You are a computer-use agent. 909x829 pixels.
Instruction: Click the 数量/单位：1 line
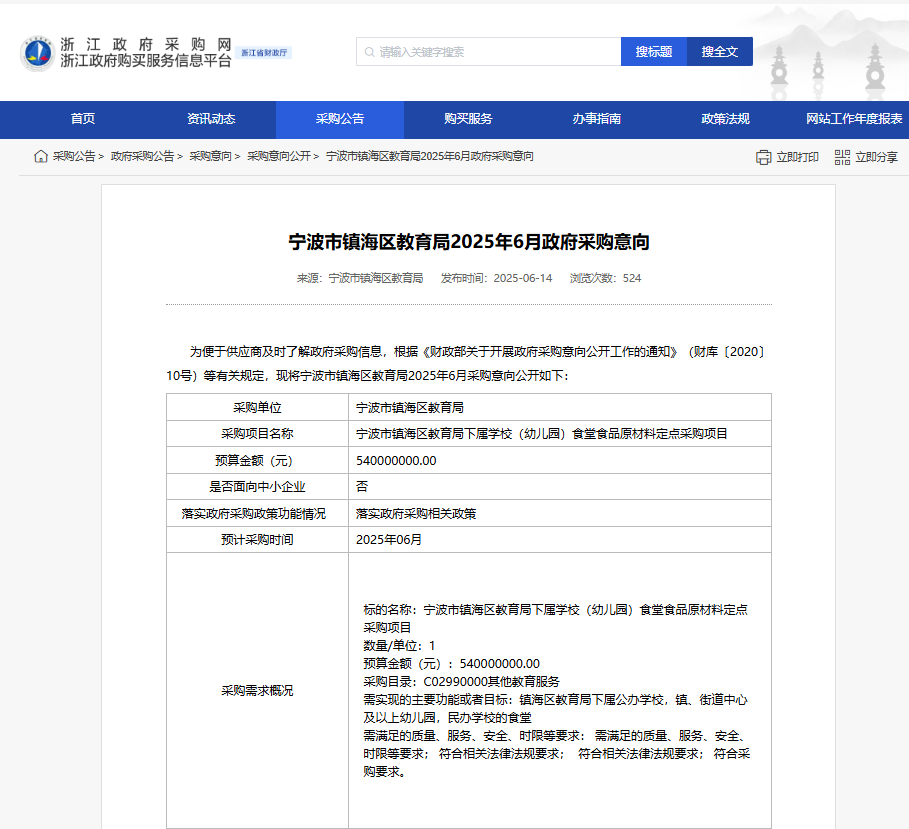tap(399, 646)
